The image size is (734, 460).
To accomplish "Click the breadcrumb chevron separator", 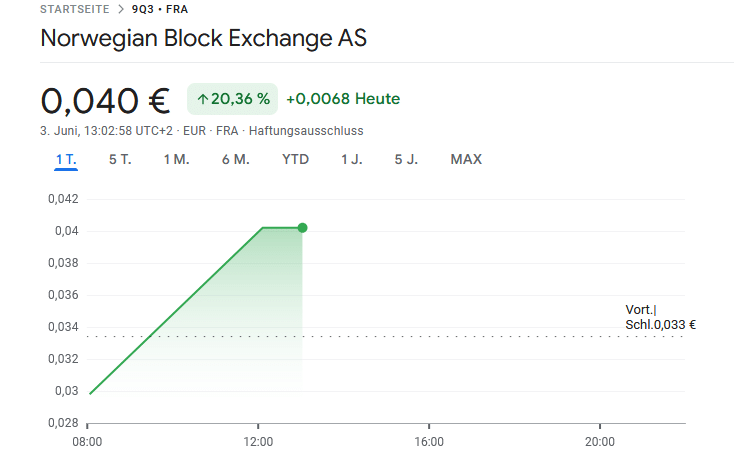I will 121,9.
